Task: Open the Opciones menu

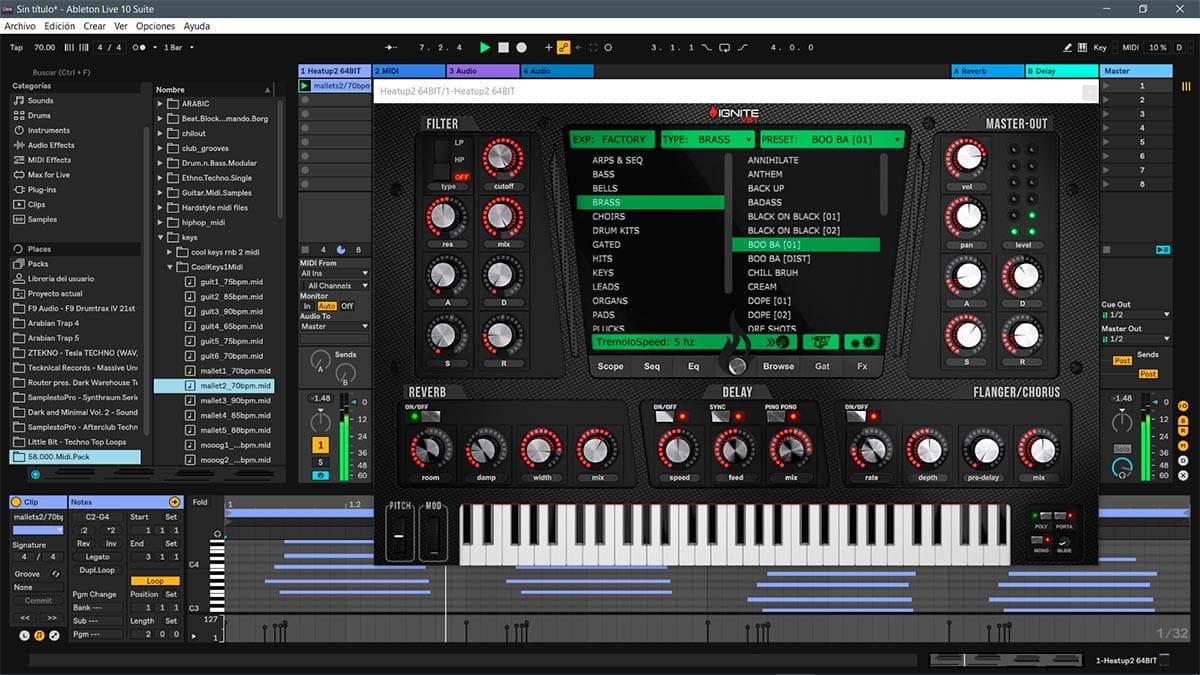Action: coord(155,26)
